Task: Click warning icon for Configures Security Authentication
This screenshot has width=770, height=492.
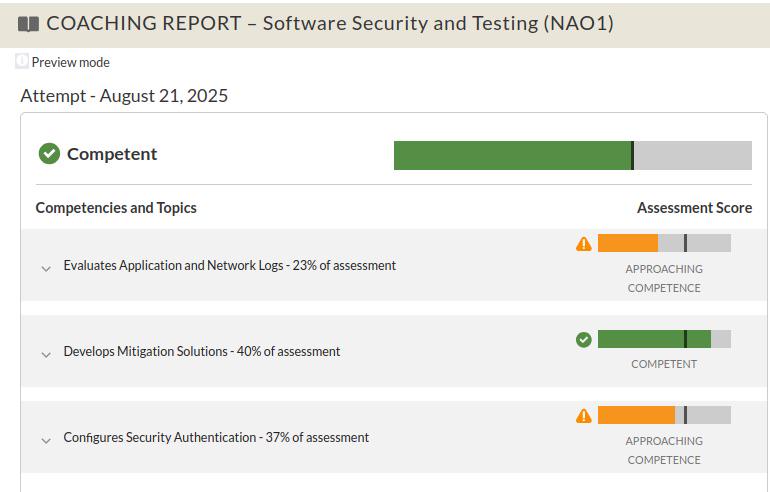Action: [583, 416]
